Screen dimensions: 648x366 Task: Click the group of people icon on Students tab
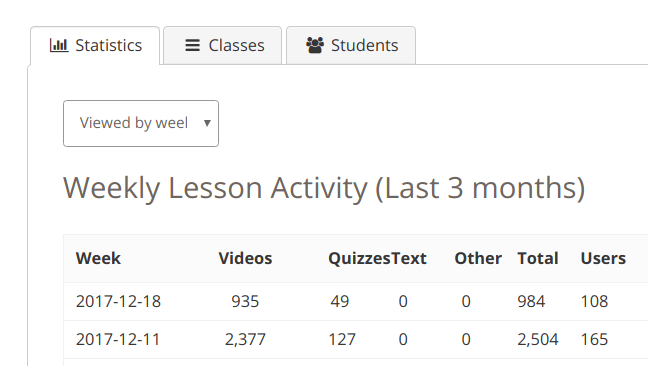315,45
